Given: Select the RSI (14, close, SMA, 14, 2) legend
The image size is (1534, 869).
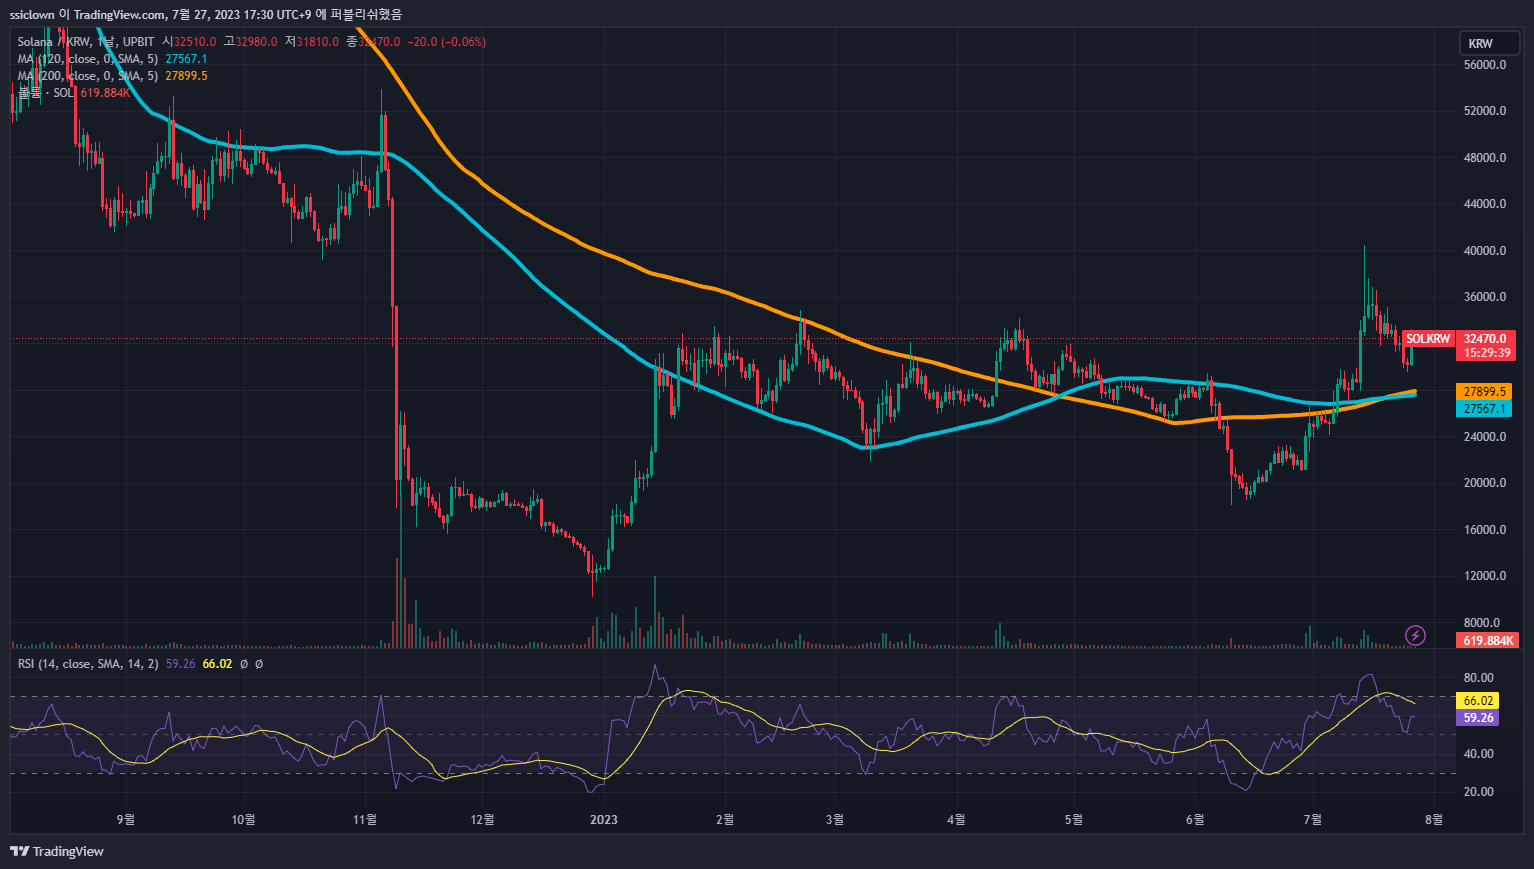Looking at the screenshot, I should (x=88, y=664).
